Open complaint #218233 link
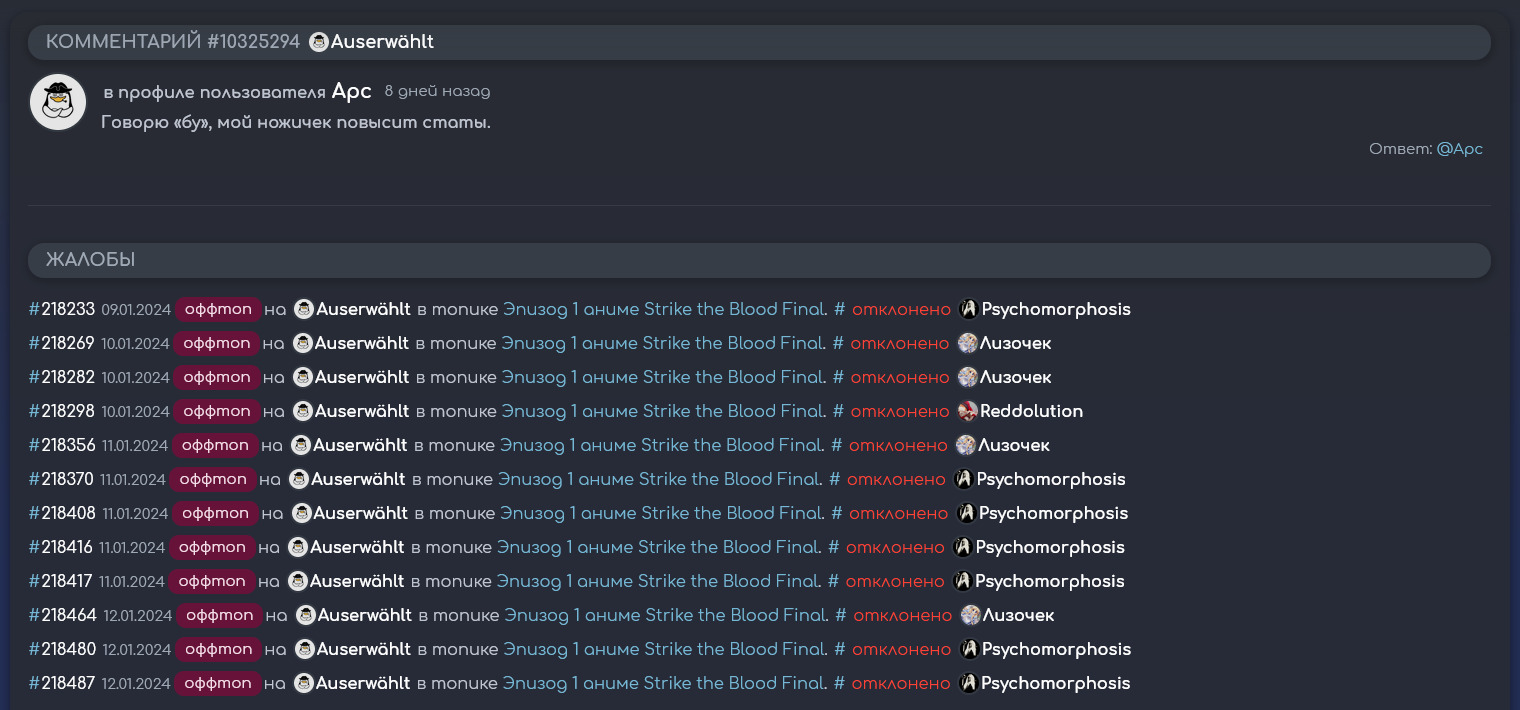This screenshot has width=1520, height=710. tap(62, 310)
